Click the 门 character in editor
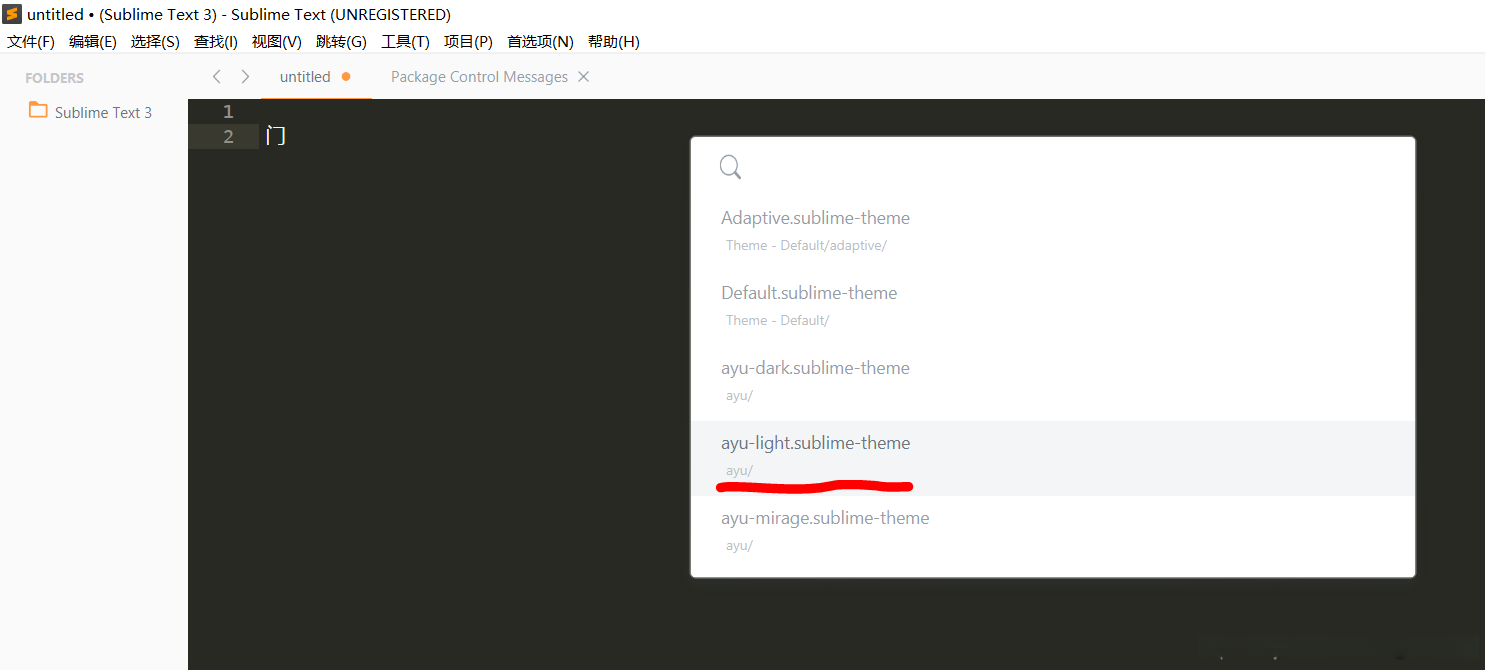The width and height of the screenshot is (1485, 670). (276, 136)
